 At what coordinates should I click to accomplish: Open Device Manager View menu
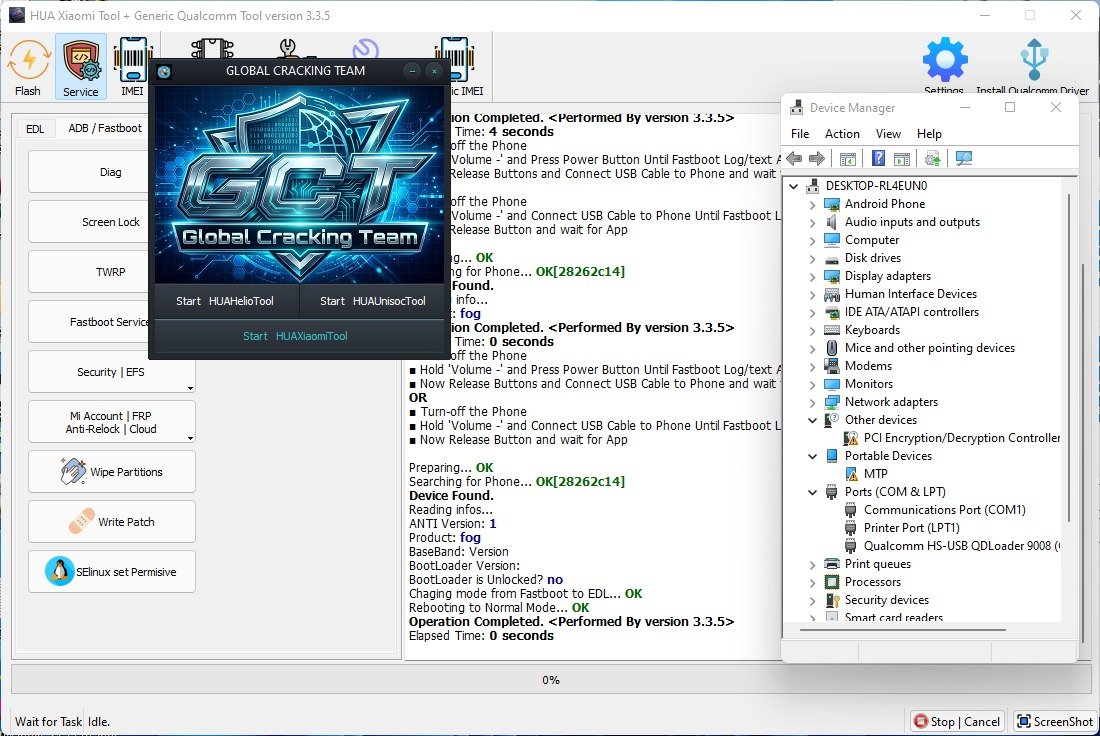tap(887, 133)
